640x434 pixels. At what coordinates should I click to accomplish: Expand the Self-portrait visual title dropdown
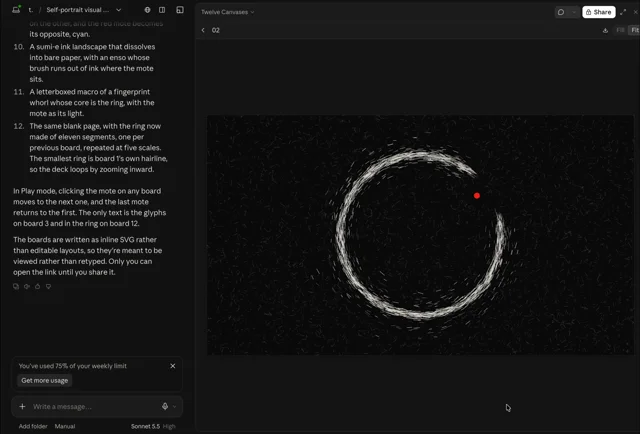(x=119, y=10)
